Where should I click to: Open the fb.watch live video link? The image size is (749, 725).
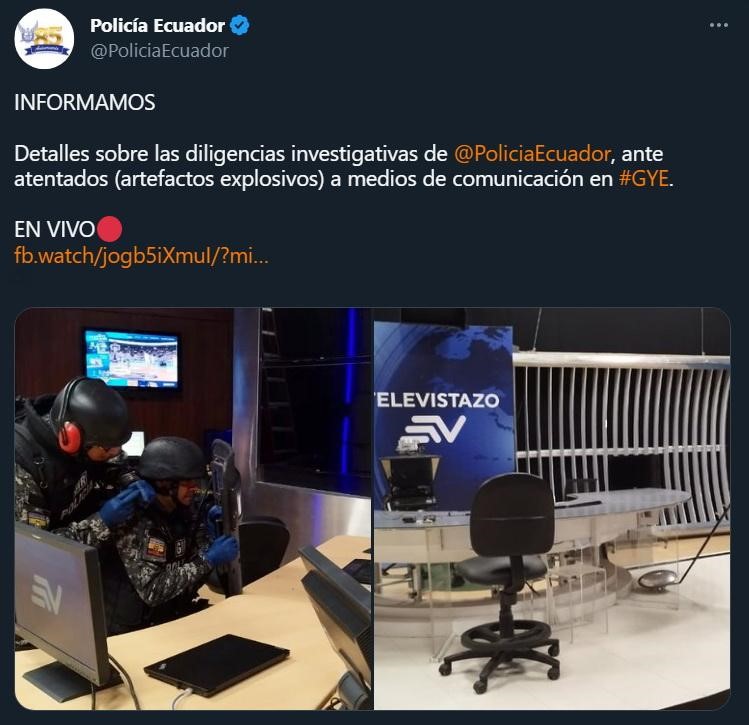(x=141, y=256)
